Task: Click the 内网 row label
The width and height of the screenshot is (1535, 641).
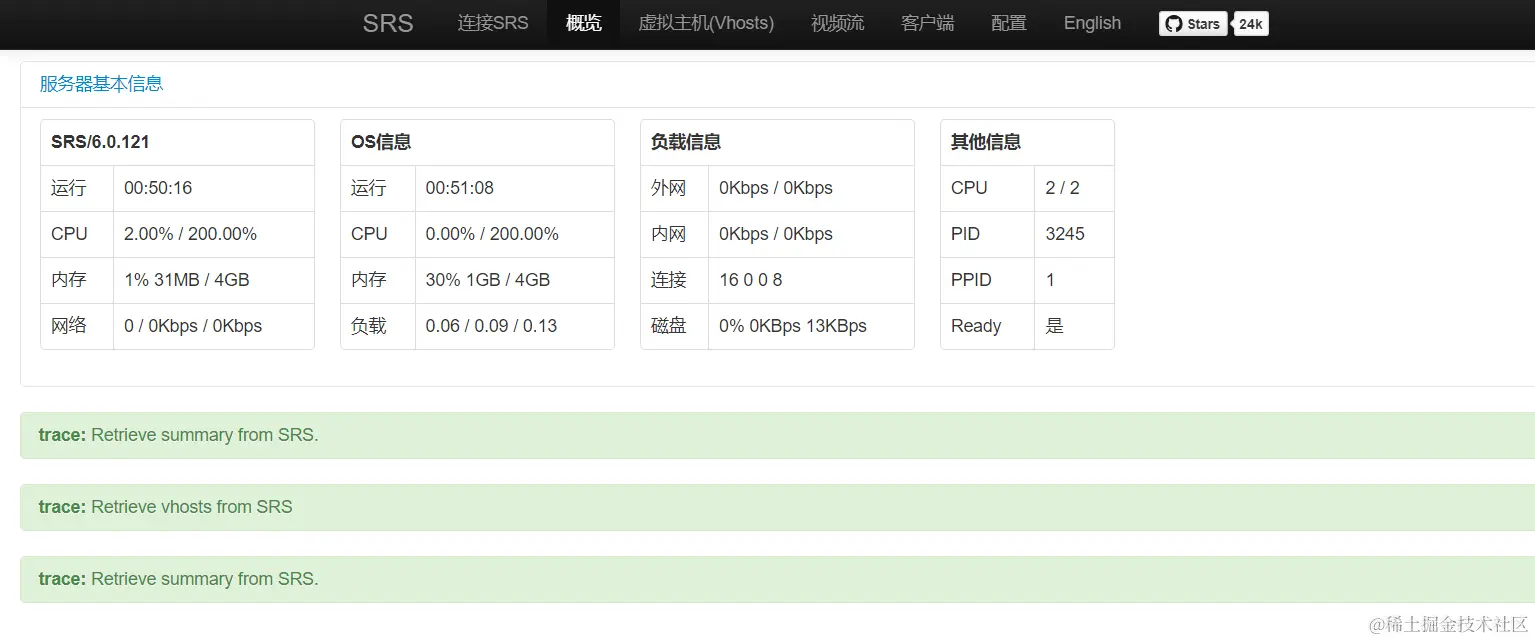Action: 669,234
